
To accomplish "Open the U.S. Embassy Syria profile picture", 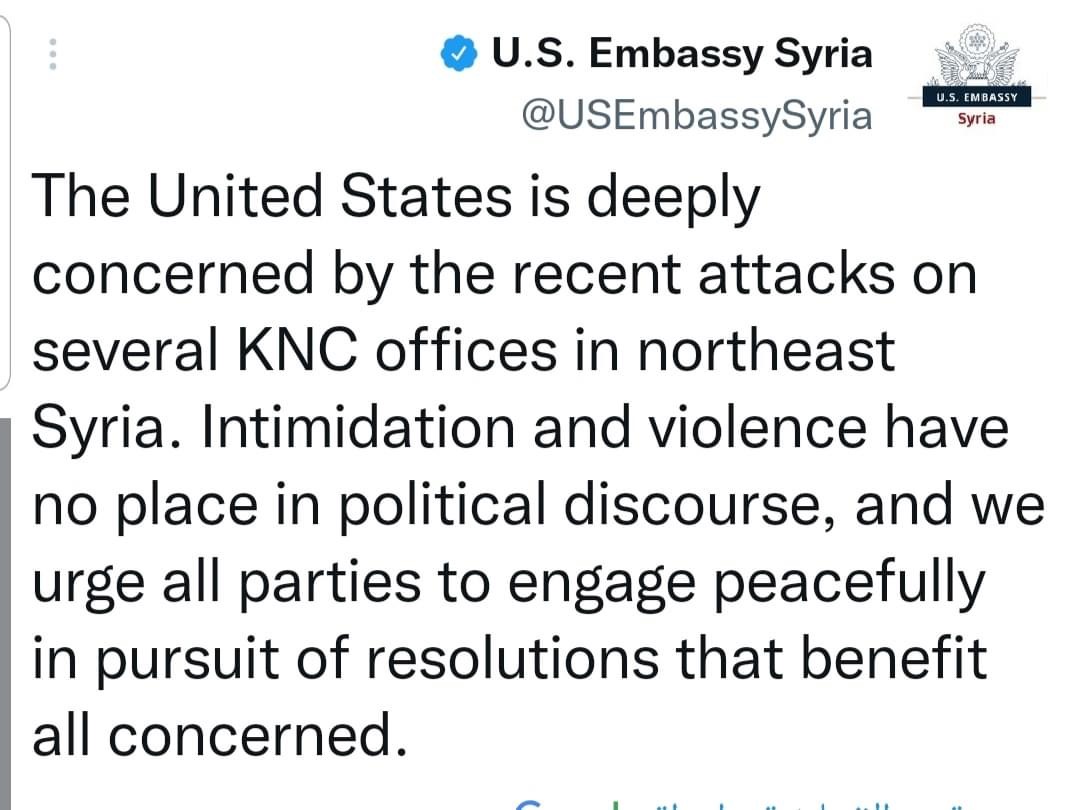I will point(977,74).
